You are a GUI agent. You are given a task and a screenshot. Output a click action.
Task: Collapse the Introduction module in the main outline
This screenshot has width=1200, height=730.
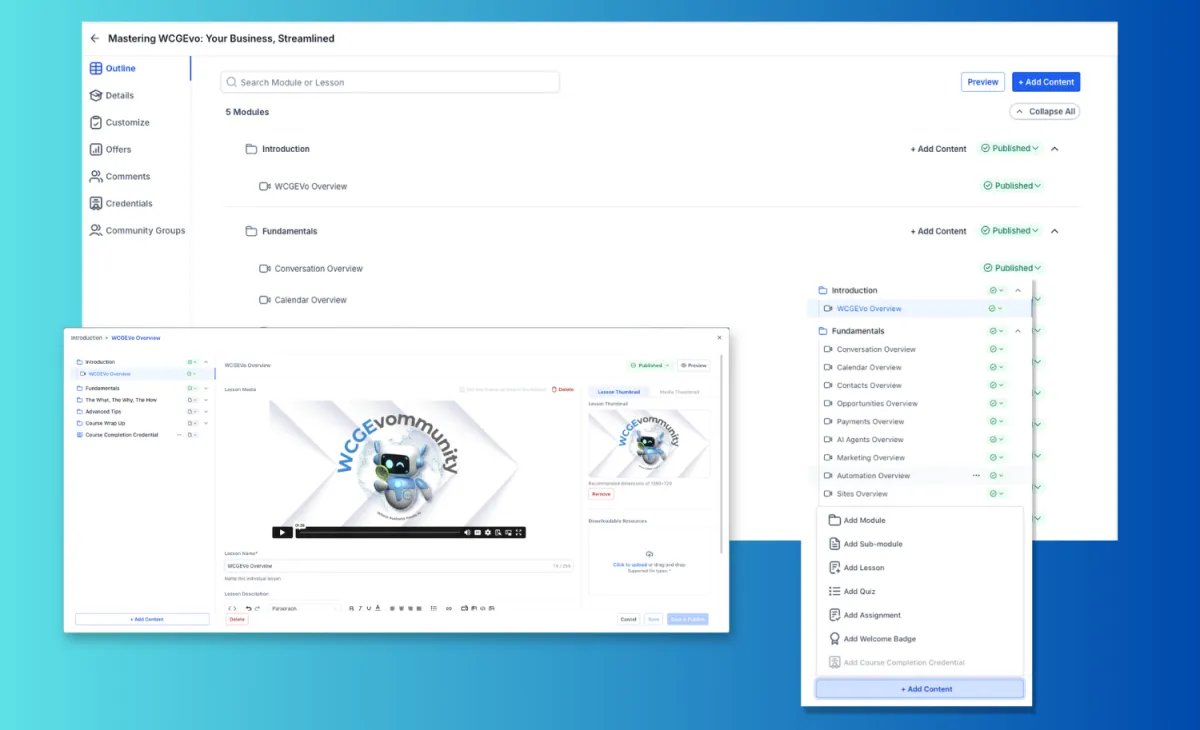click(x=1055, y=148)
